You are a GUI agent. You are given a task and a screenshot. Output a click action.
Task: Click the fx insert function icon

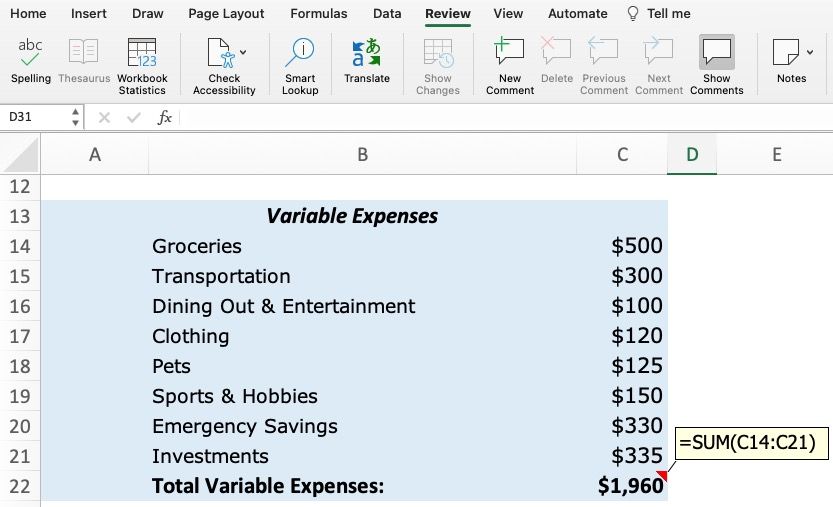coord(165,117)
